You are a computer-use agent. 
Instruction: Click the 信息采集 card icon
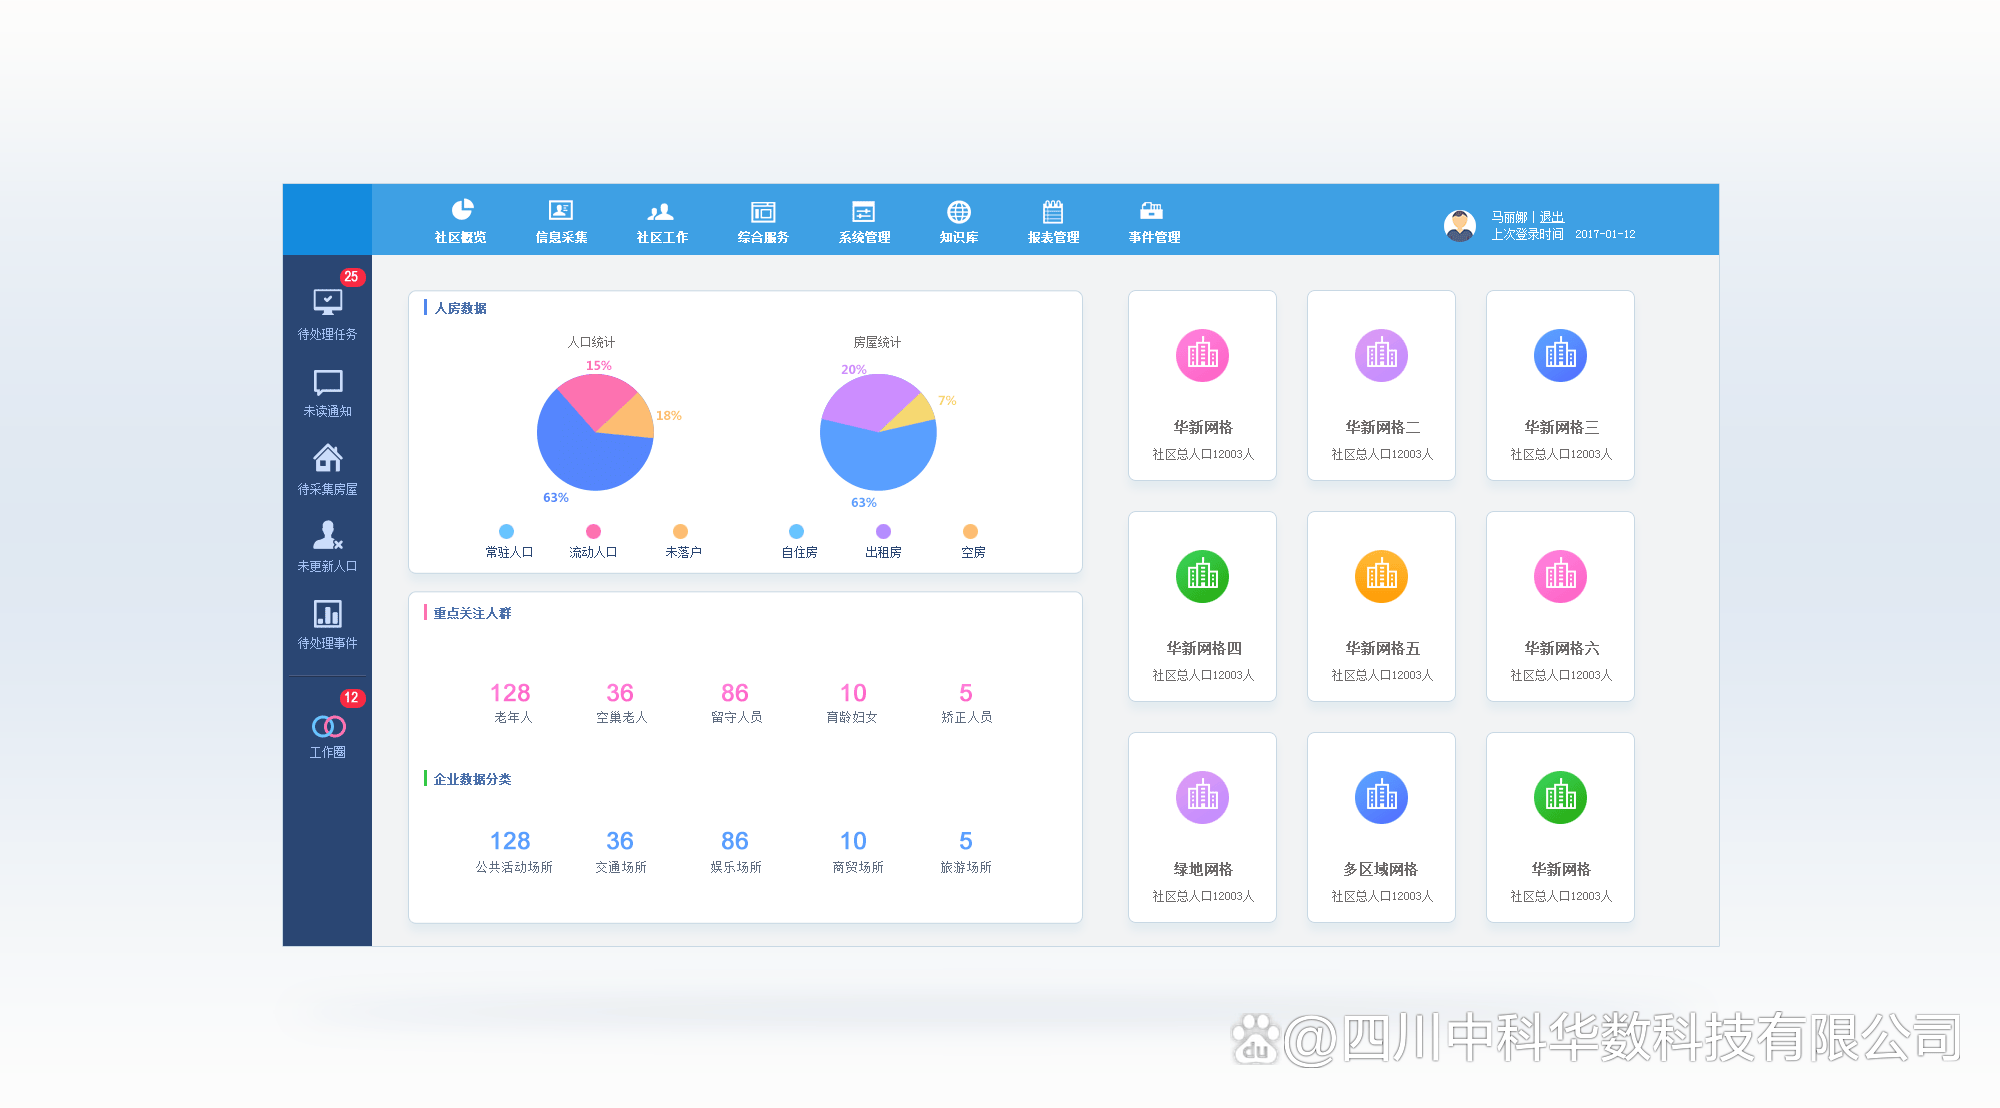pyautogui.click(x=561, y=210)
